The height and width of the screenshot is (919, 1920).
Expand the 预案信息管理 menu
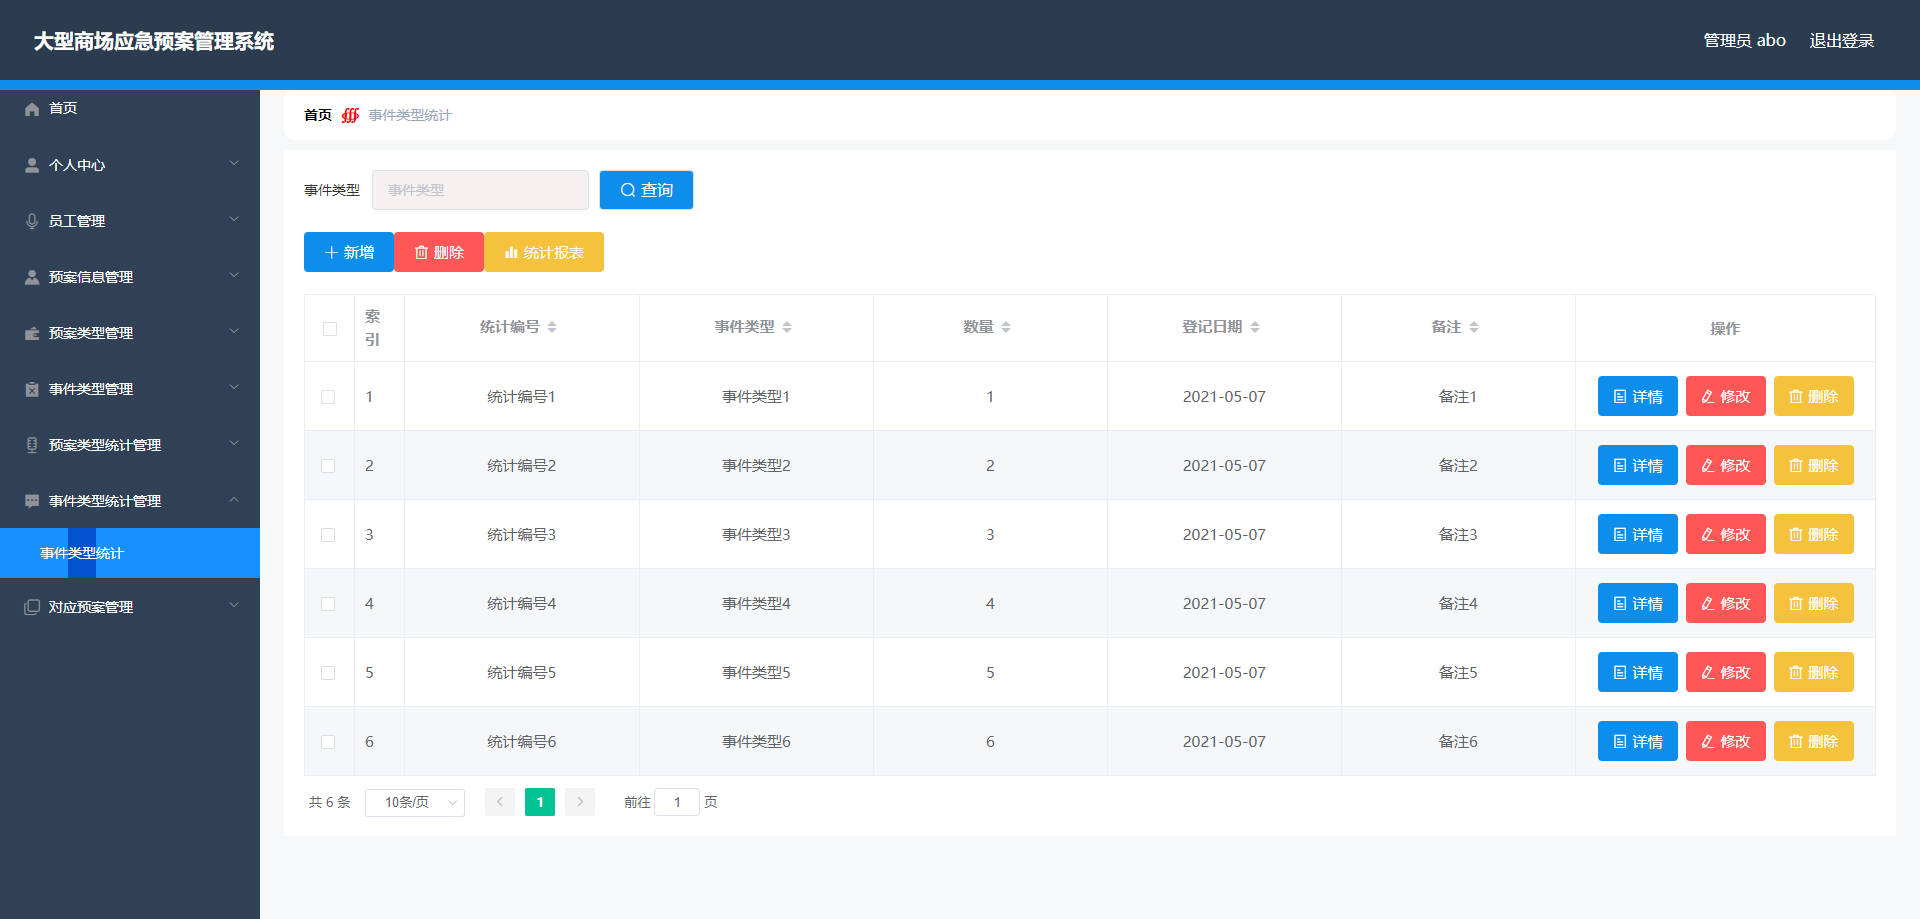coord(130,277)
